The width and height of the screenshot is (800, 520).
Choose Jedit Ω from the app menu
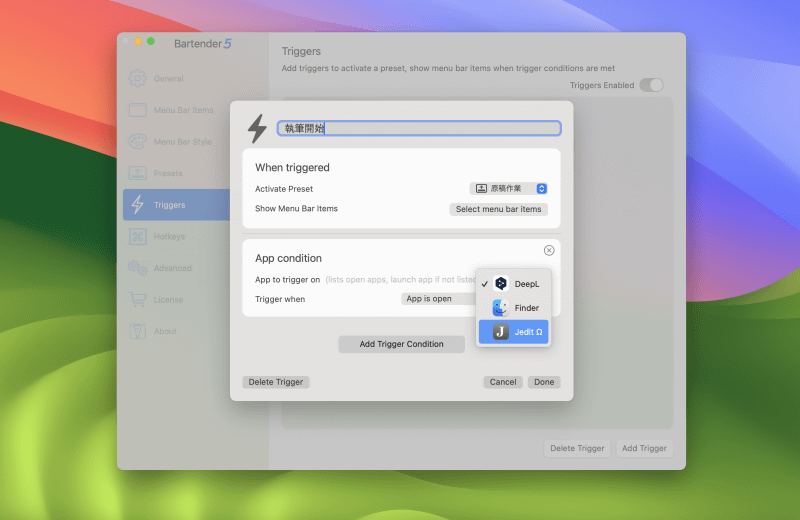(x=514, y=332)
